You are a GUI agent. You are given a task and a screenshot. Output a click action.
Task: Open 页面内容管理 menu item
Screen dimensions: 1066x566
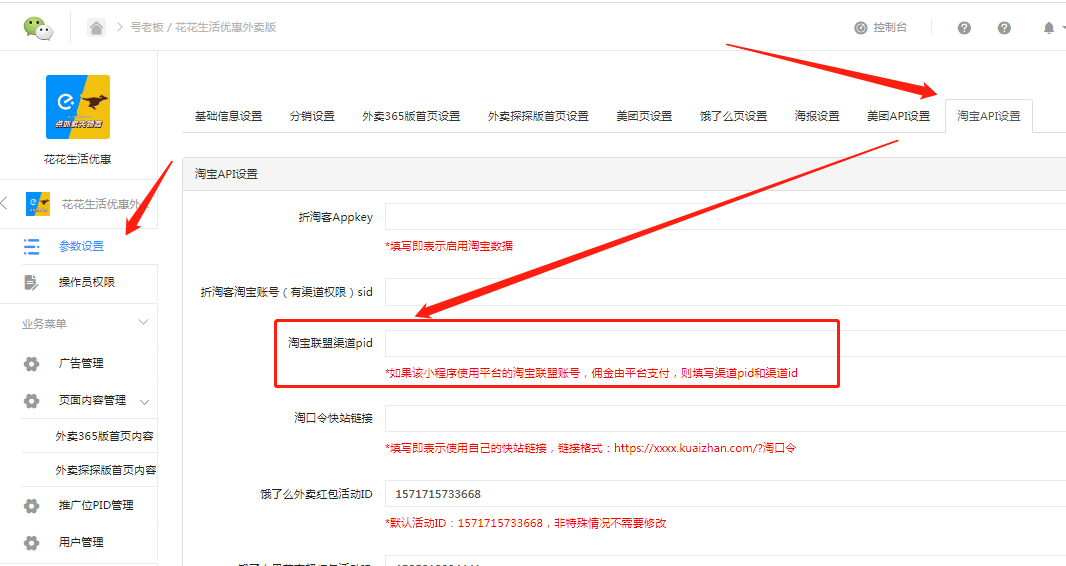point(92,401)
